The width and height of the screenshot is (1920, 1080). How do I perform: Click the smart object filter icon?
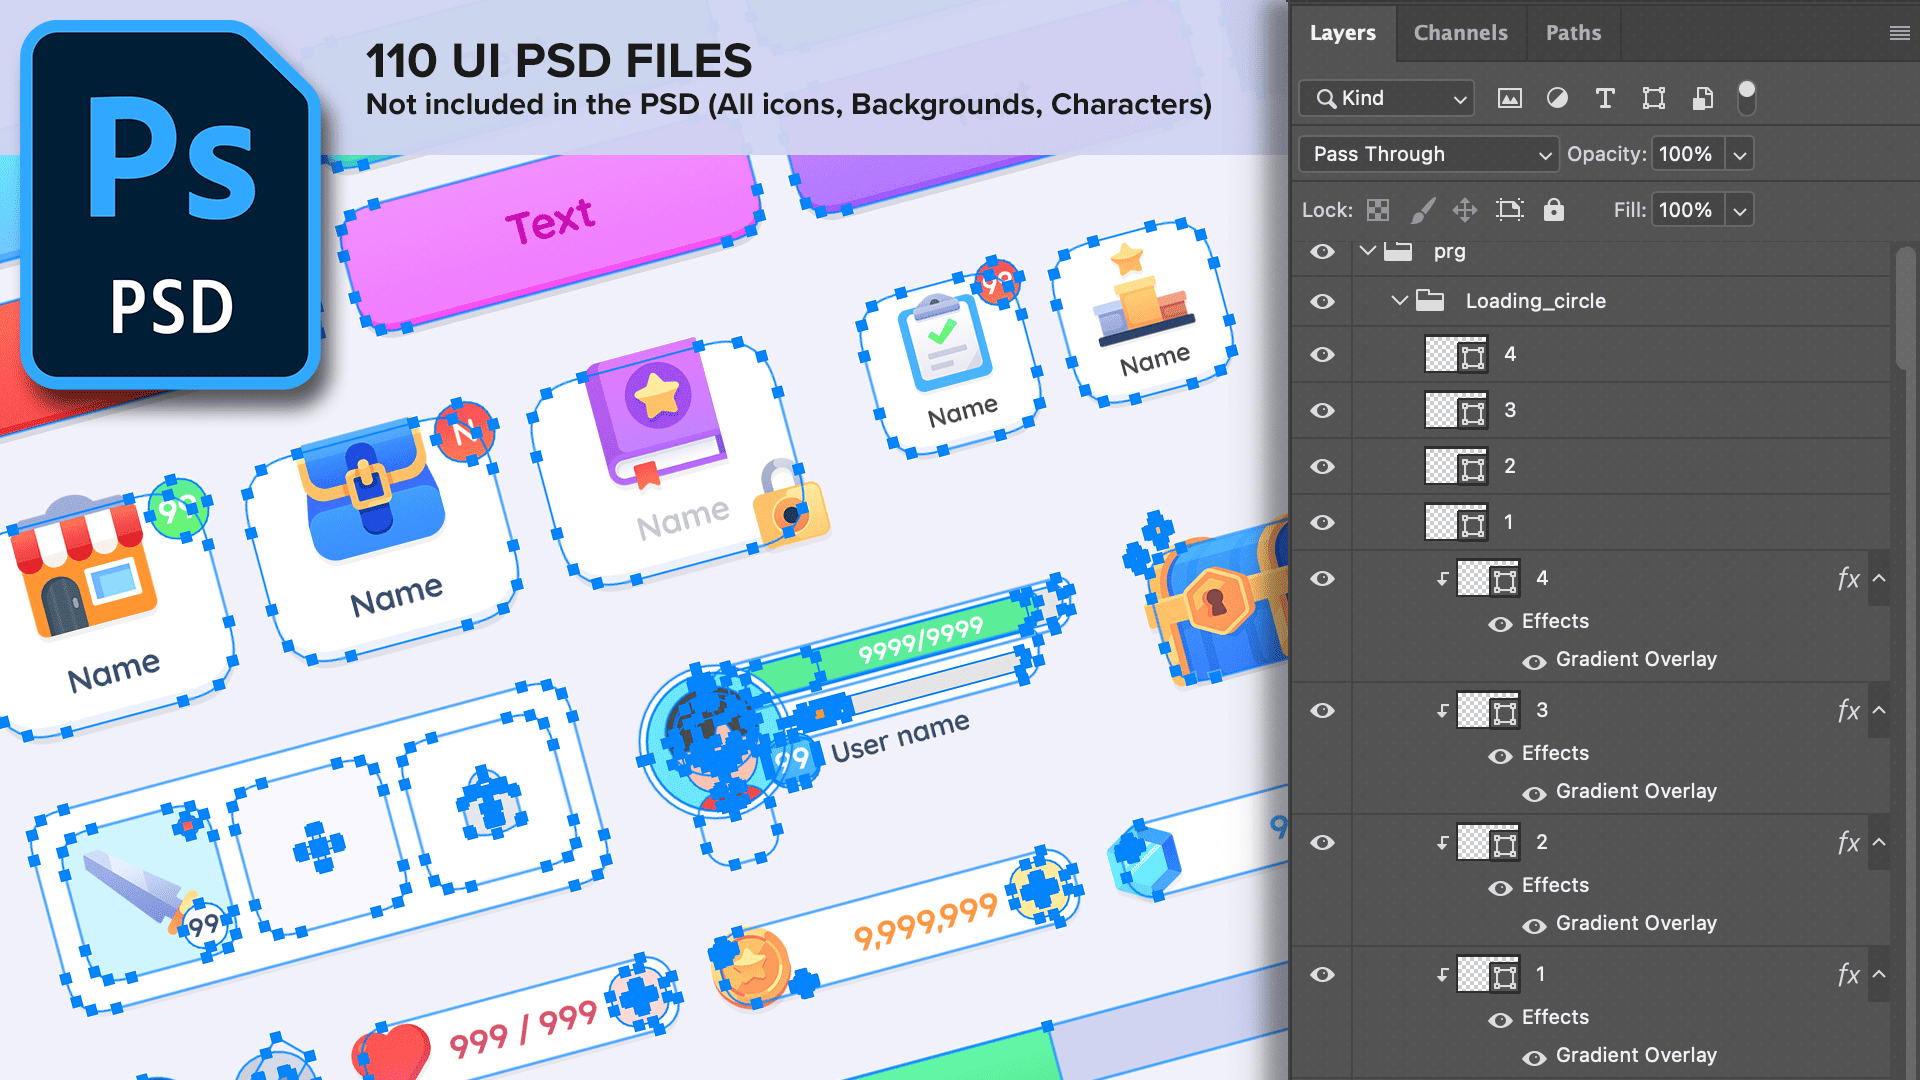coord(1702,98)
